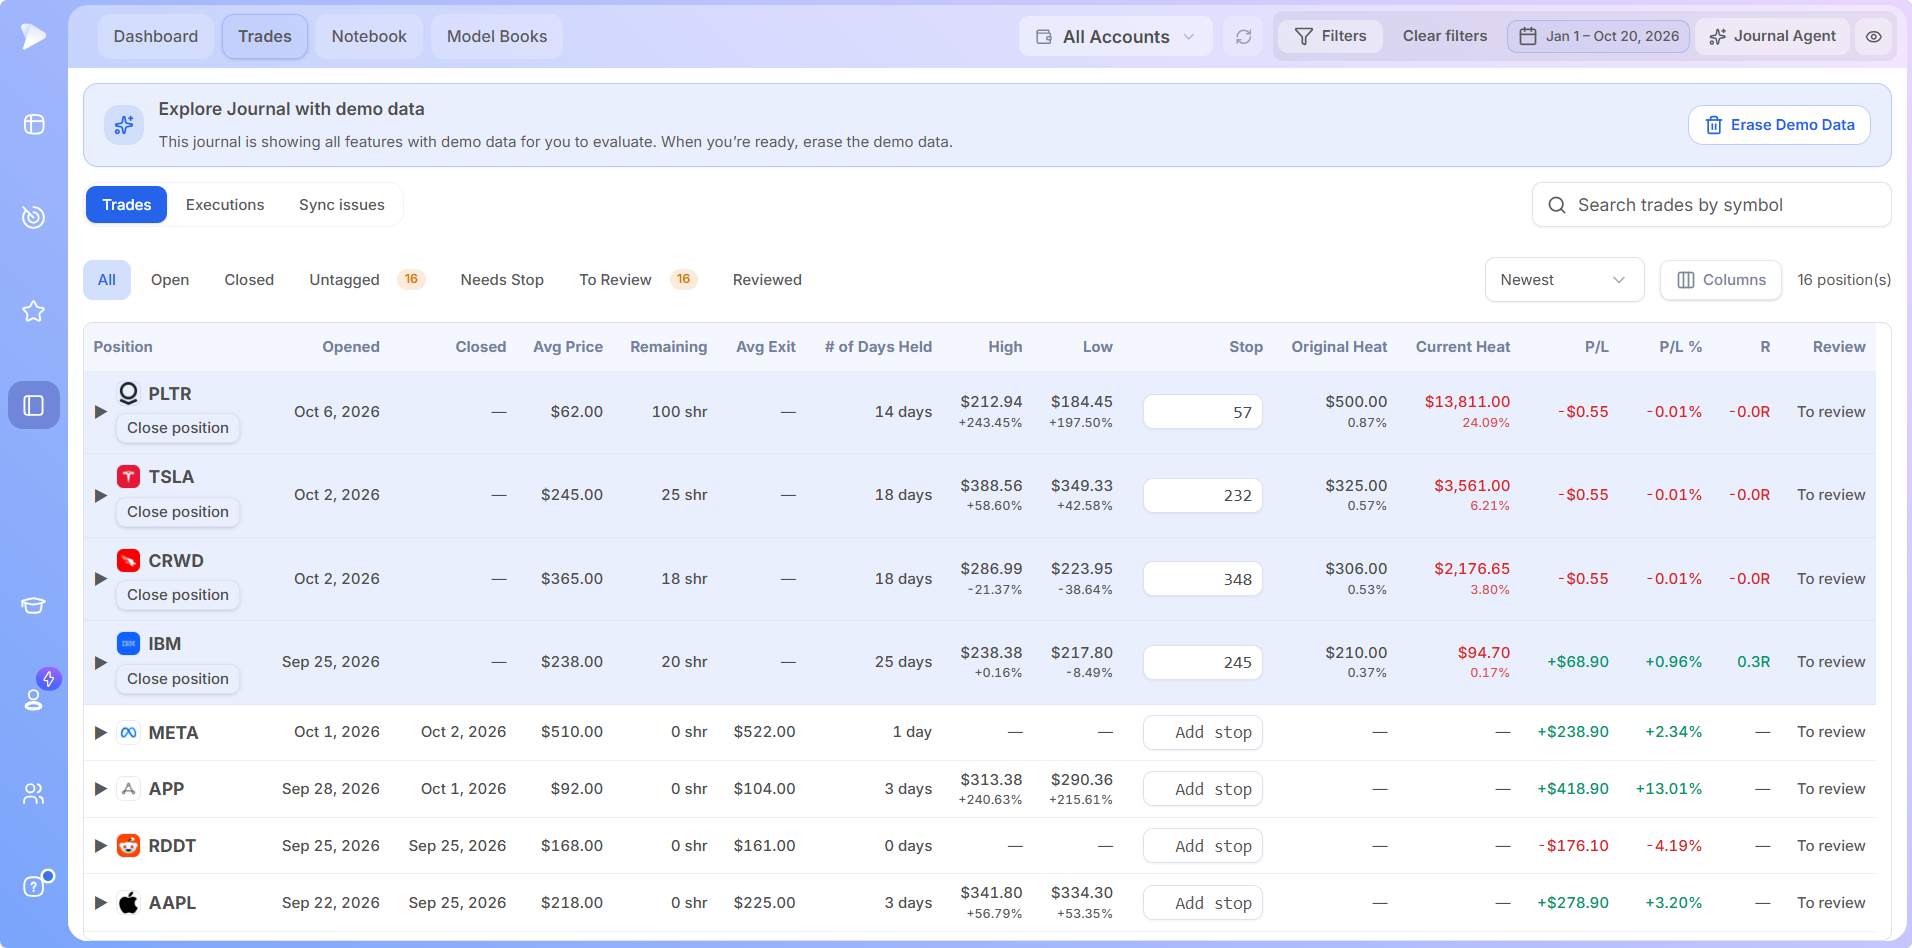The height and width of the screenshot is (948, 1912).
Task: Open the Model Books tab
Action: coord(497,37)
